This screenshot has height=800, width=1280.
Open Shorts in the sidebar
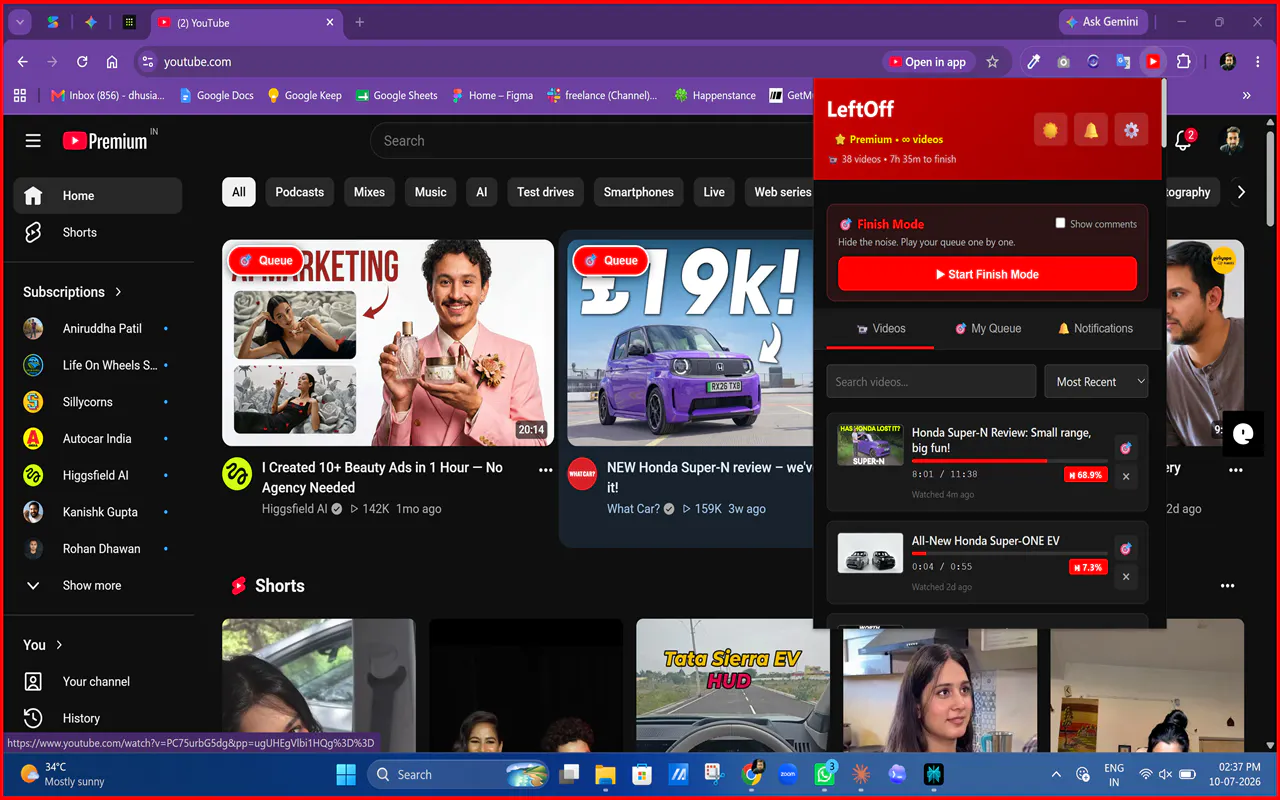click(x=98, y=232)
